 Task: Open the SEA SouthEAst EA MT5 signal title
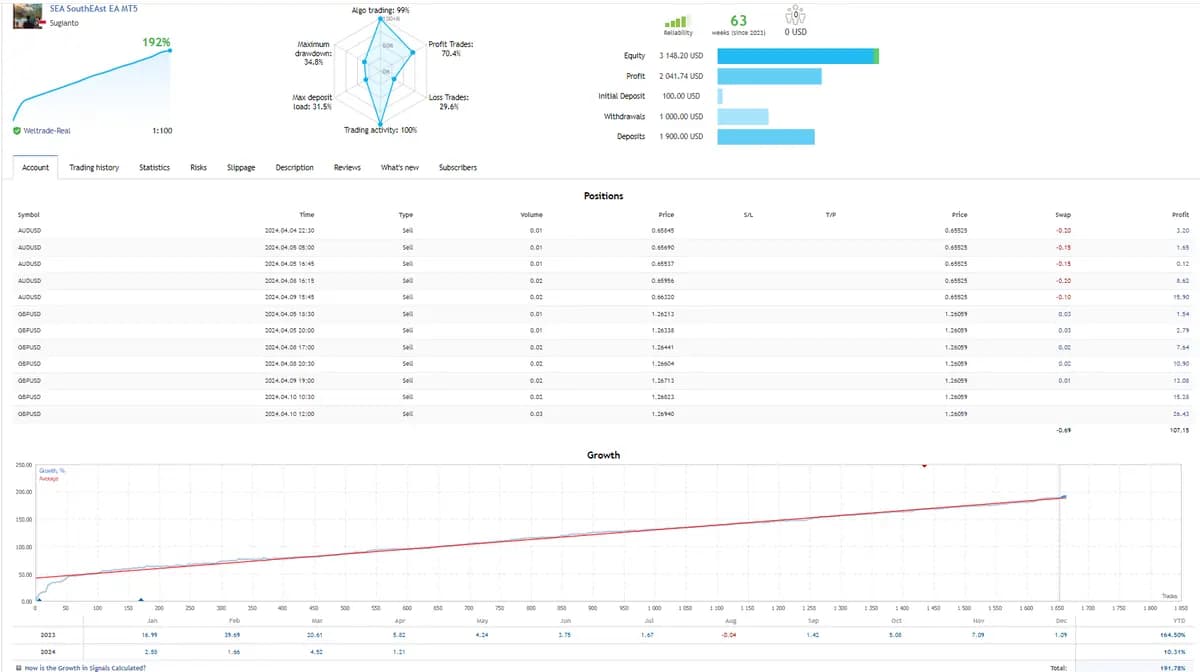[x=93, y=8]
